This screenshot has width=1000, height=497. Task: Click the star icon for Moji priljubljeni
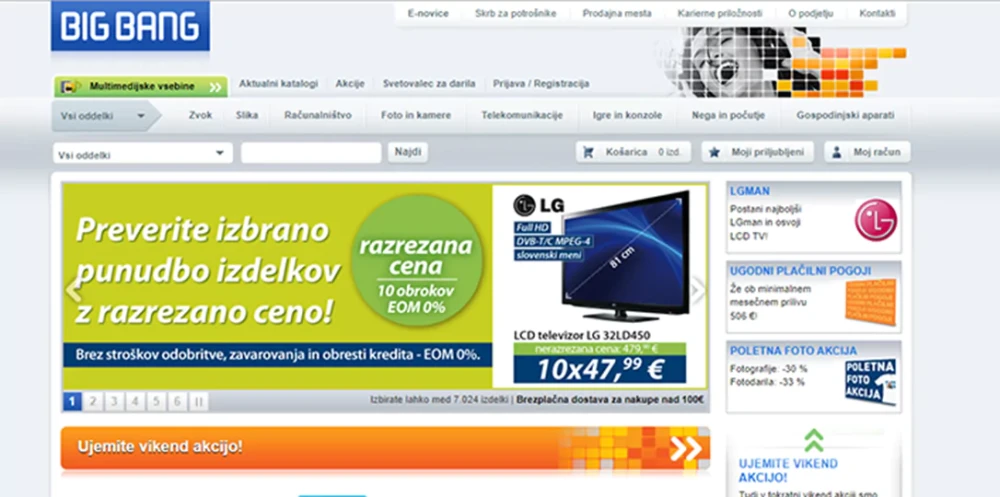(x=714, y=152)
